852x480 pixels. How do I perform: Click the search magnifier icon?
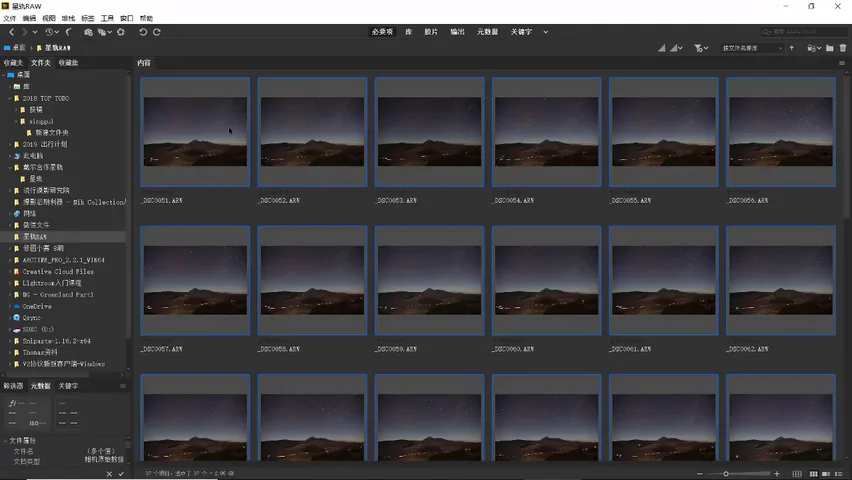[766, 32]
